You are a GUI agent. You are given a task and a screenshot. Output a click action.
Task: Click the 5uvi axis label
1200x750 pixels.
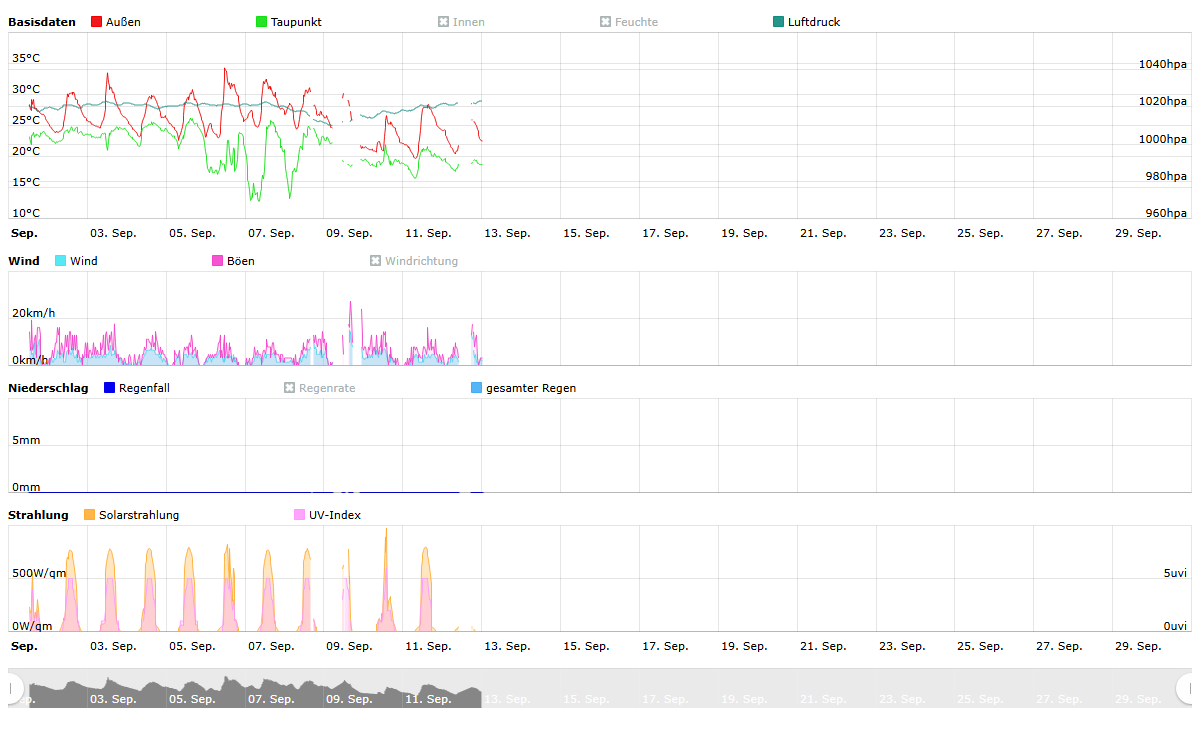(1175, 573)
